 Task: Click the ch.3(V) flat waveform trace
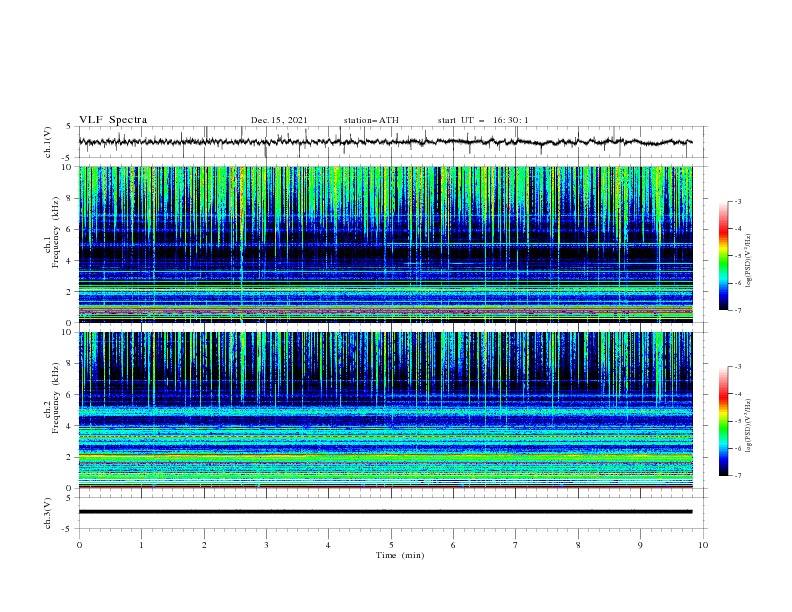[385, 512]
